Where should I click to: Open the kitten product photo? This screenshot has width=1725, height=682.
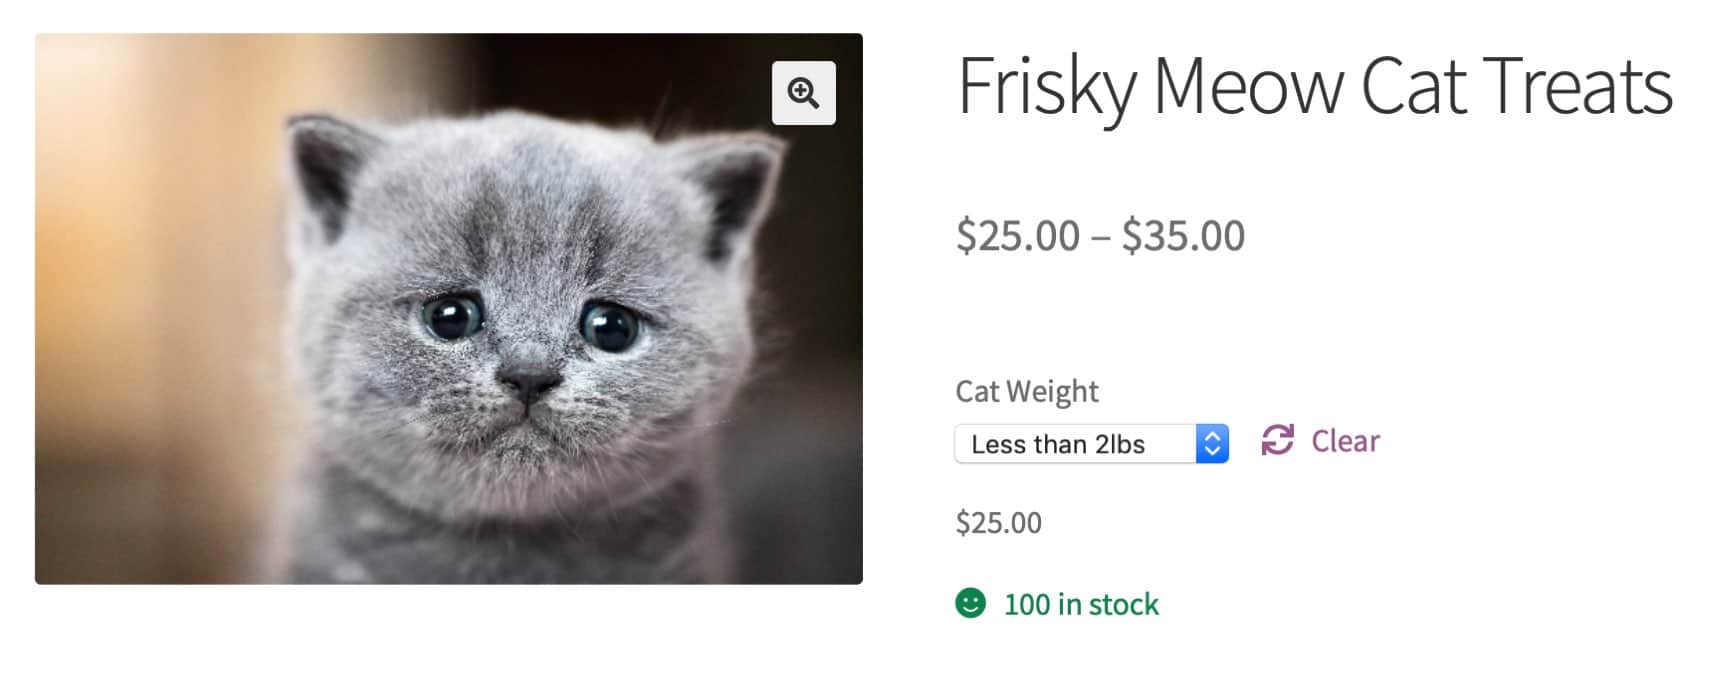pos(448,308)
